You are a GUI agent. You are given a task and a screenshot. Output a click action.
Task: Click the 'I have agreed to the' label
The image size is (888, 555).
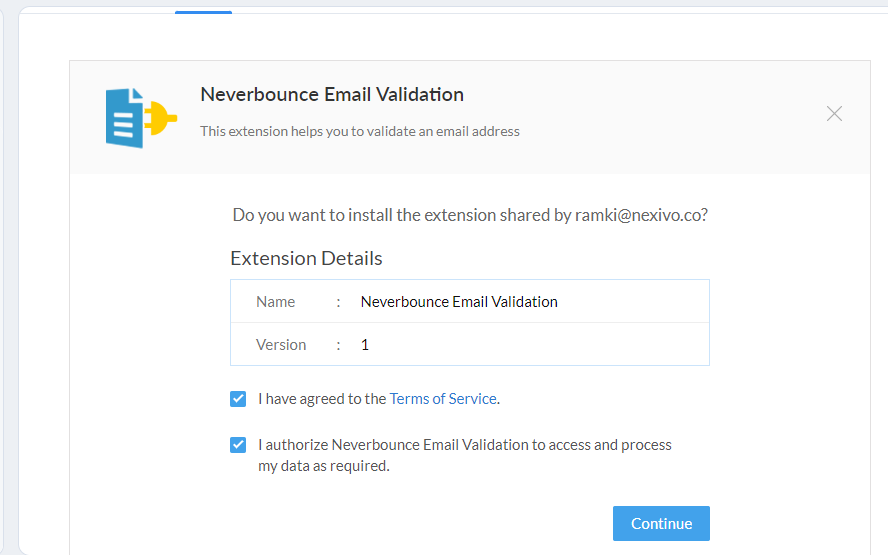coord(322,399)
